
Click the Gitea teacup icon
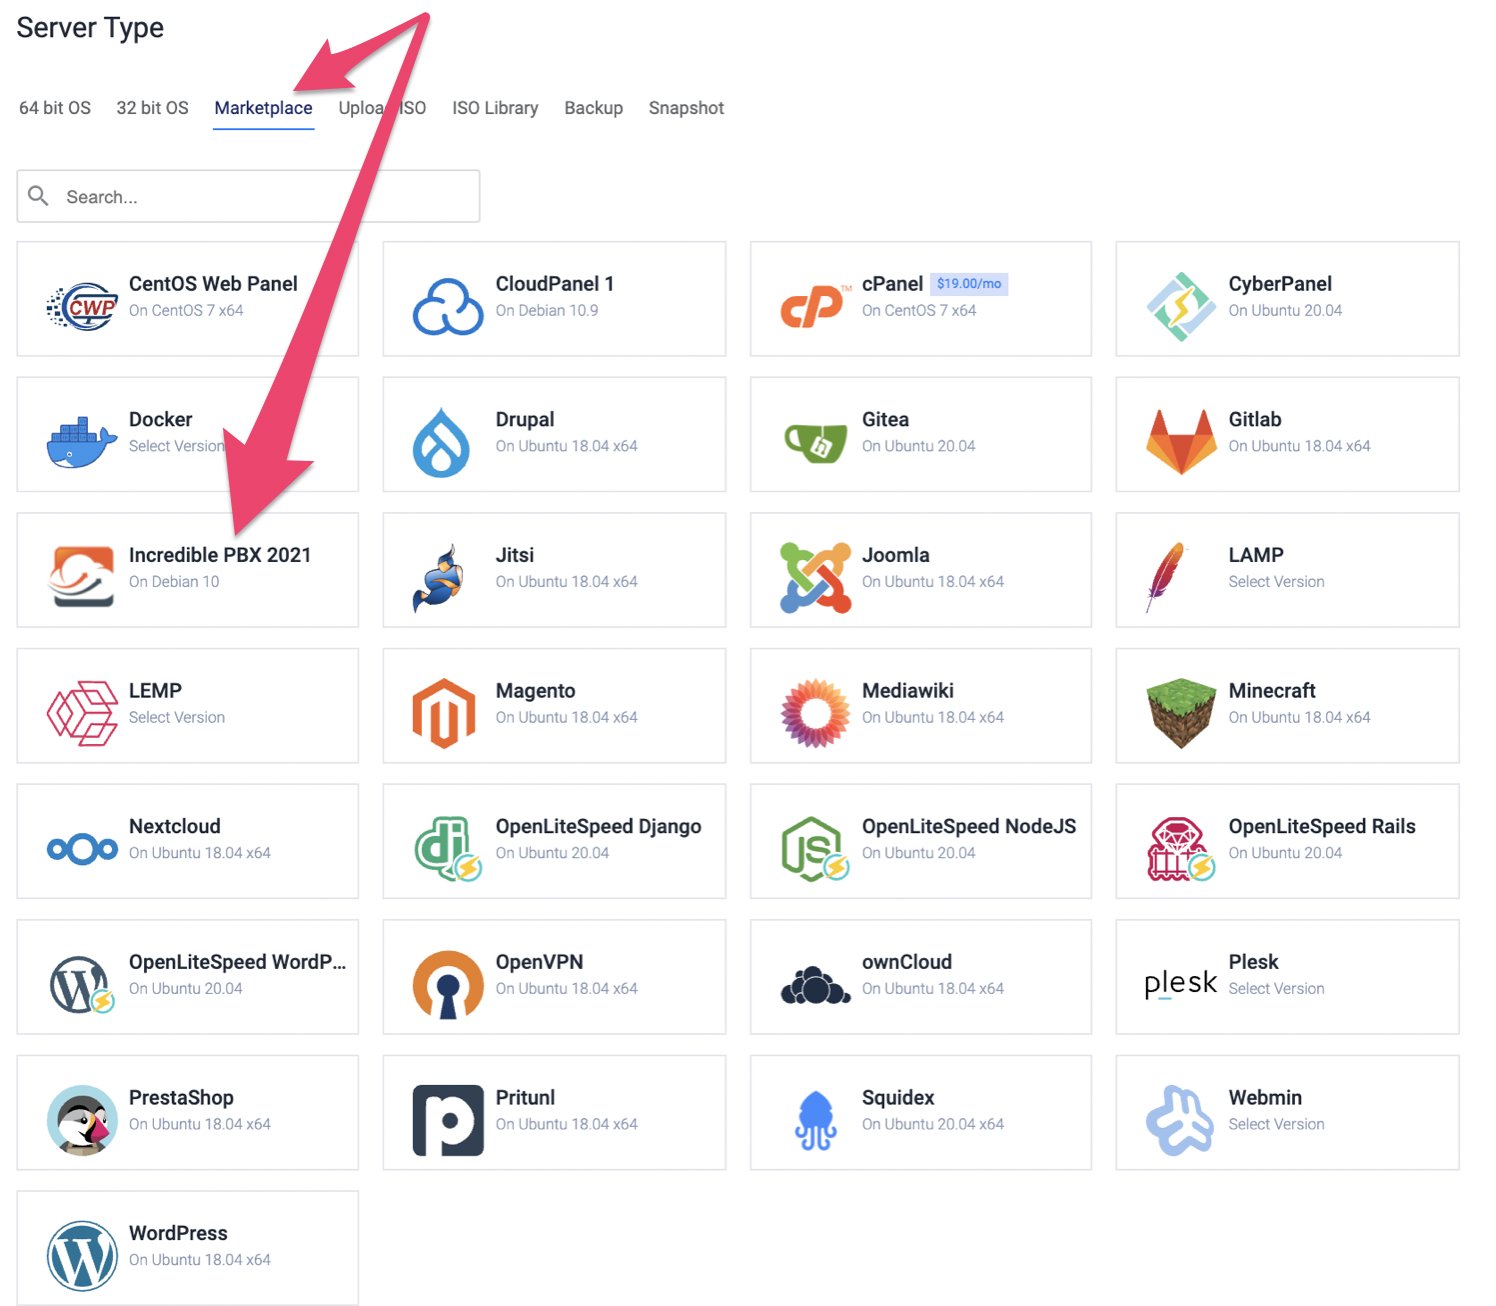(815, 443)
